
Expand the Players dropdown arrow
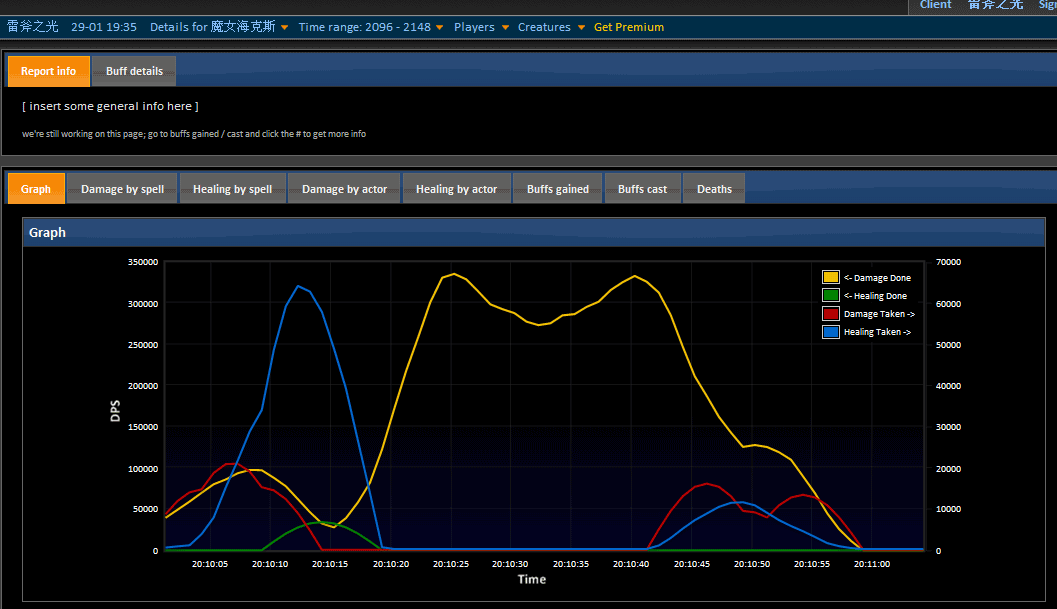[505, 28]
